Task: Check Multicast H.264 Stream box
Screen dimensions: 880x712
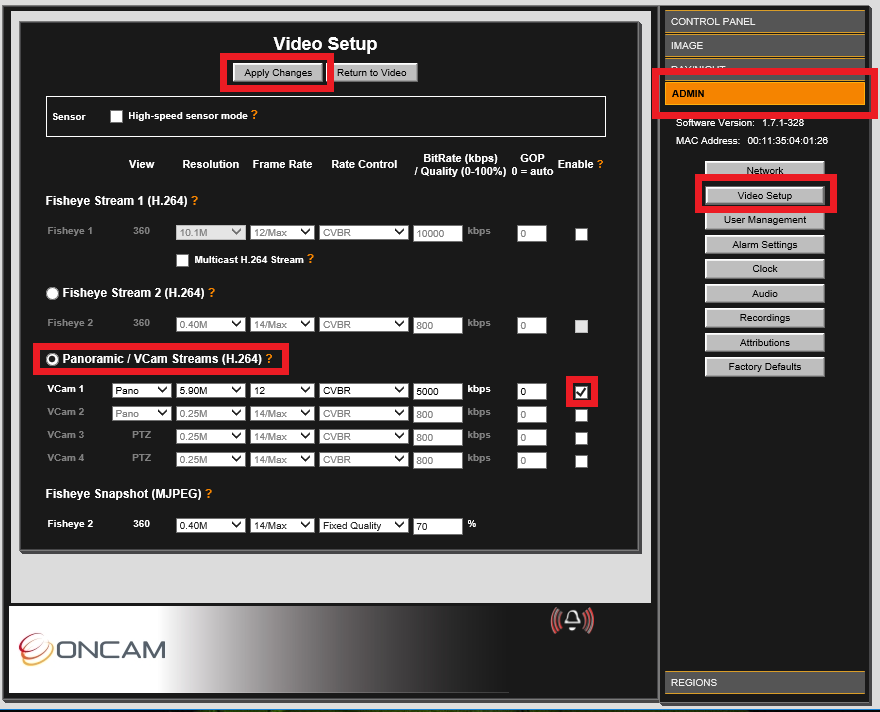Action: [x=182, y=260]
